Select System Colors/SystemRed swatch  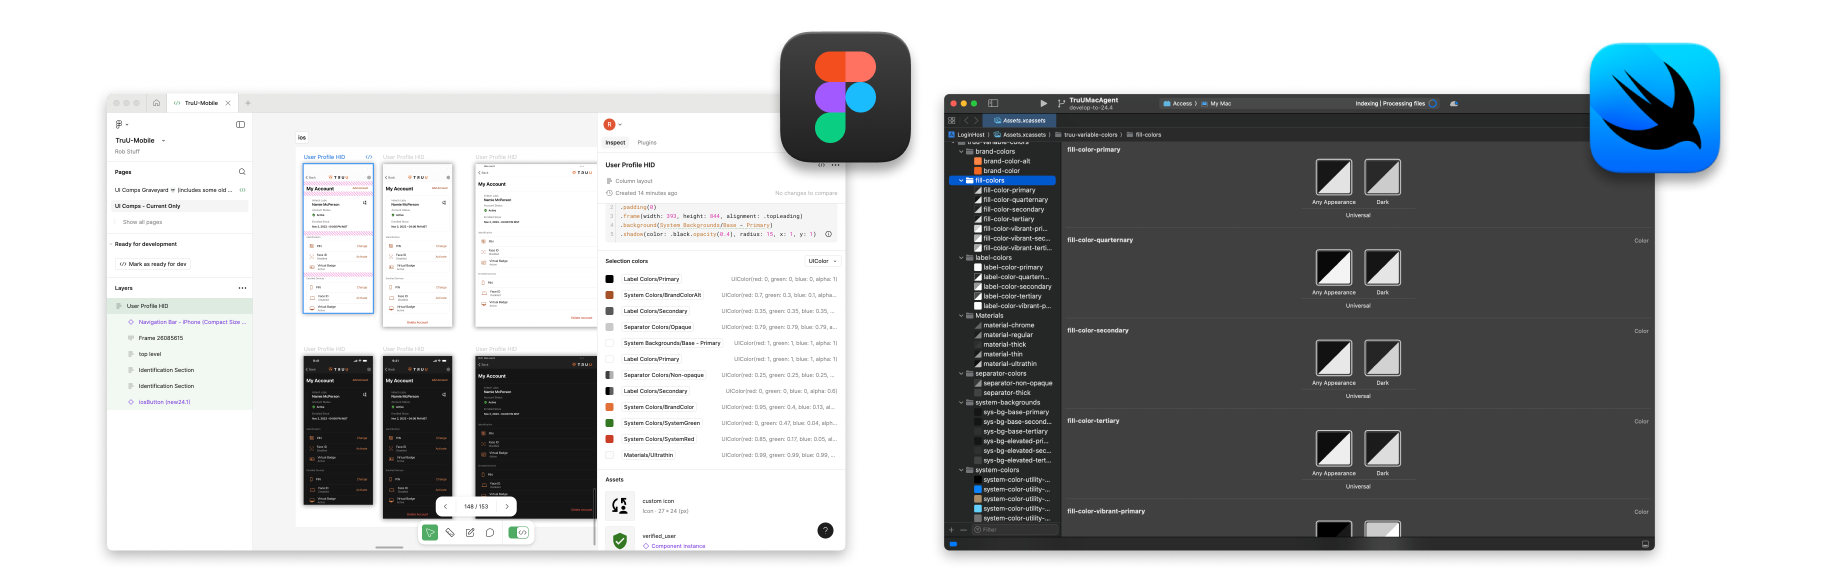click(x=609, y=439)
